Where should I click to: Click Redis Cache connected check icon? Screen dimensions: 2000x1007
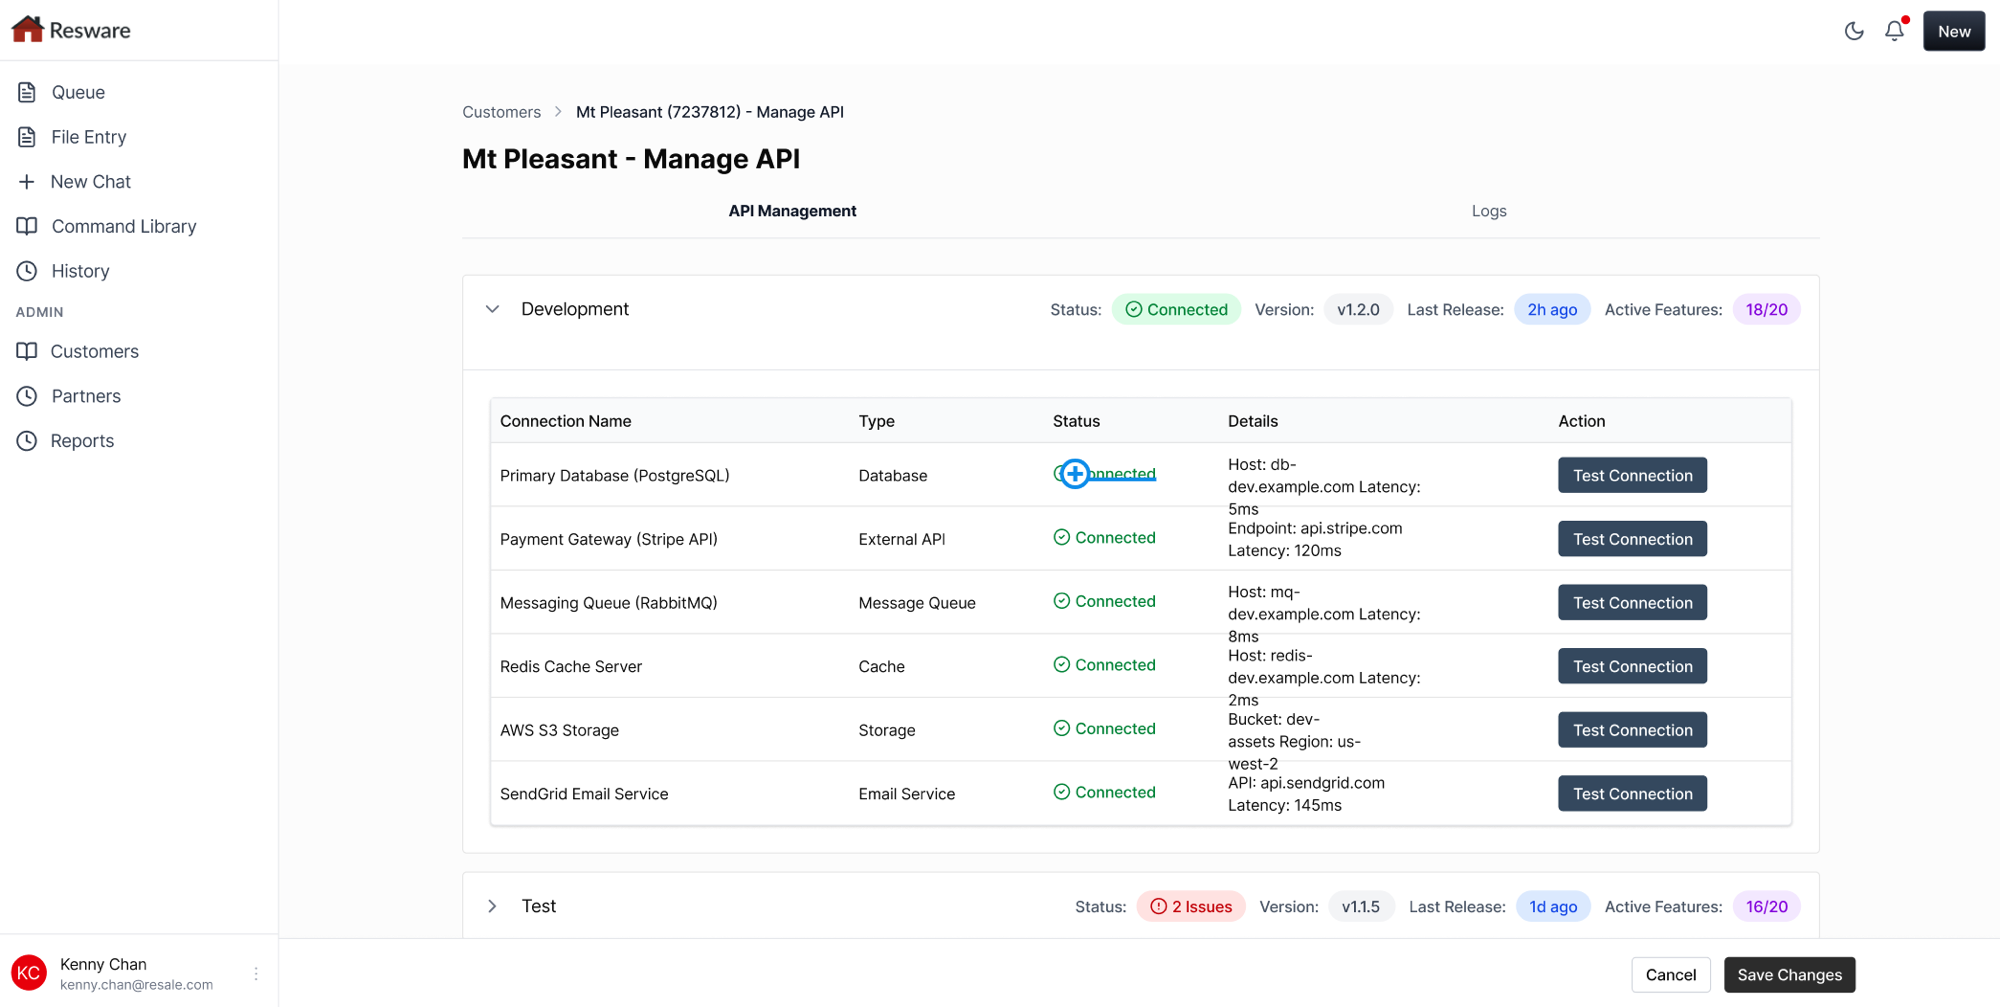point(1062,665)
